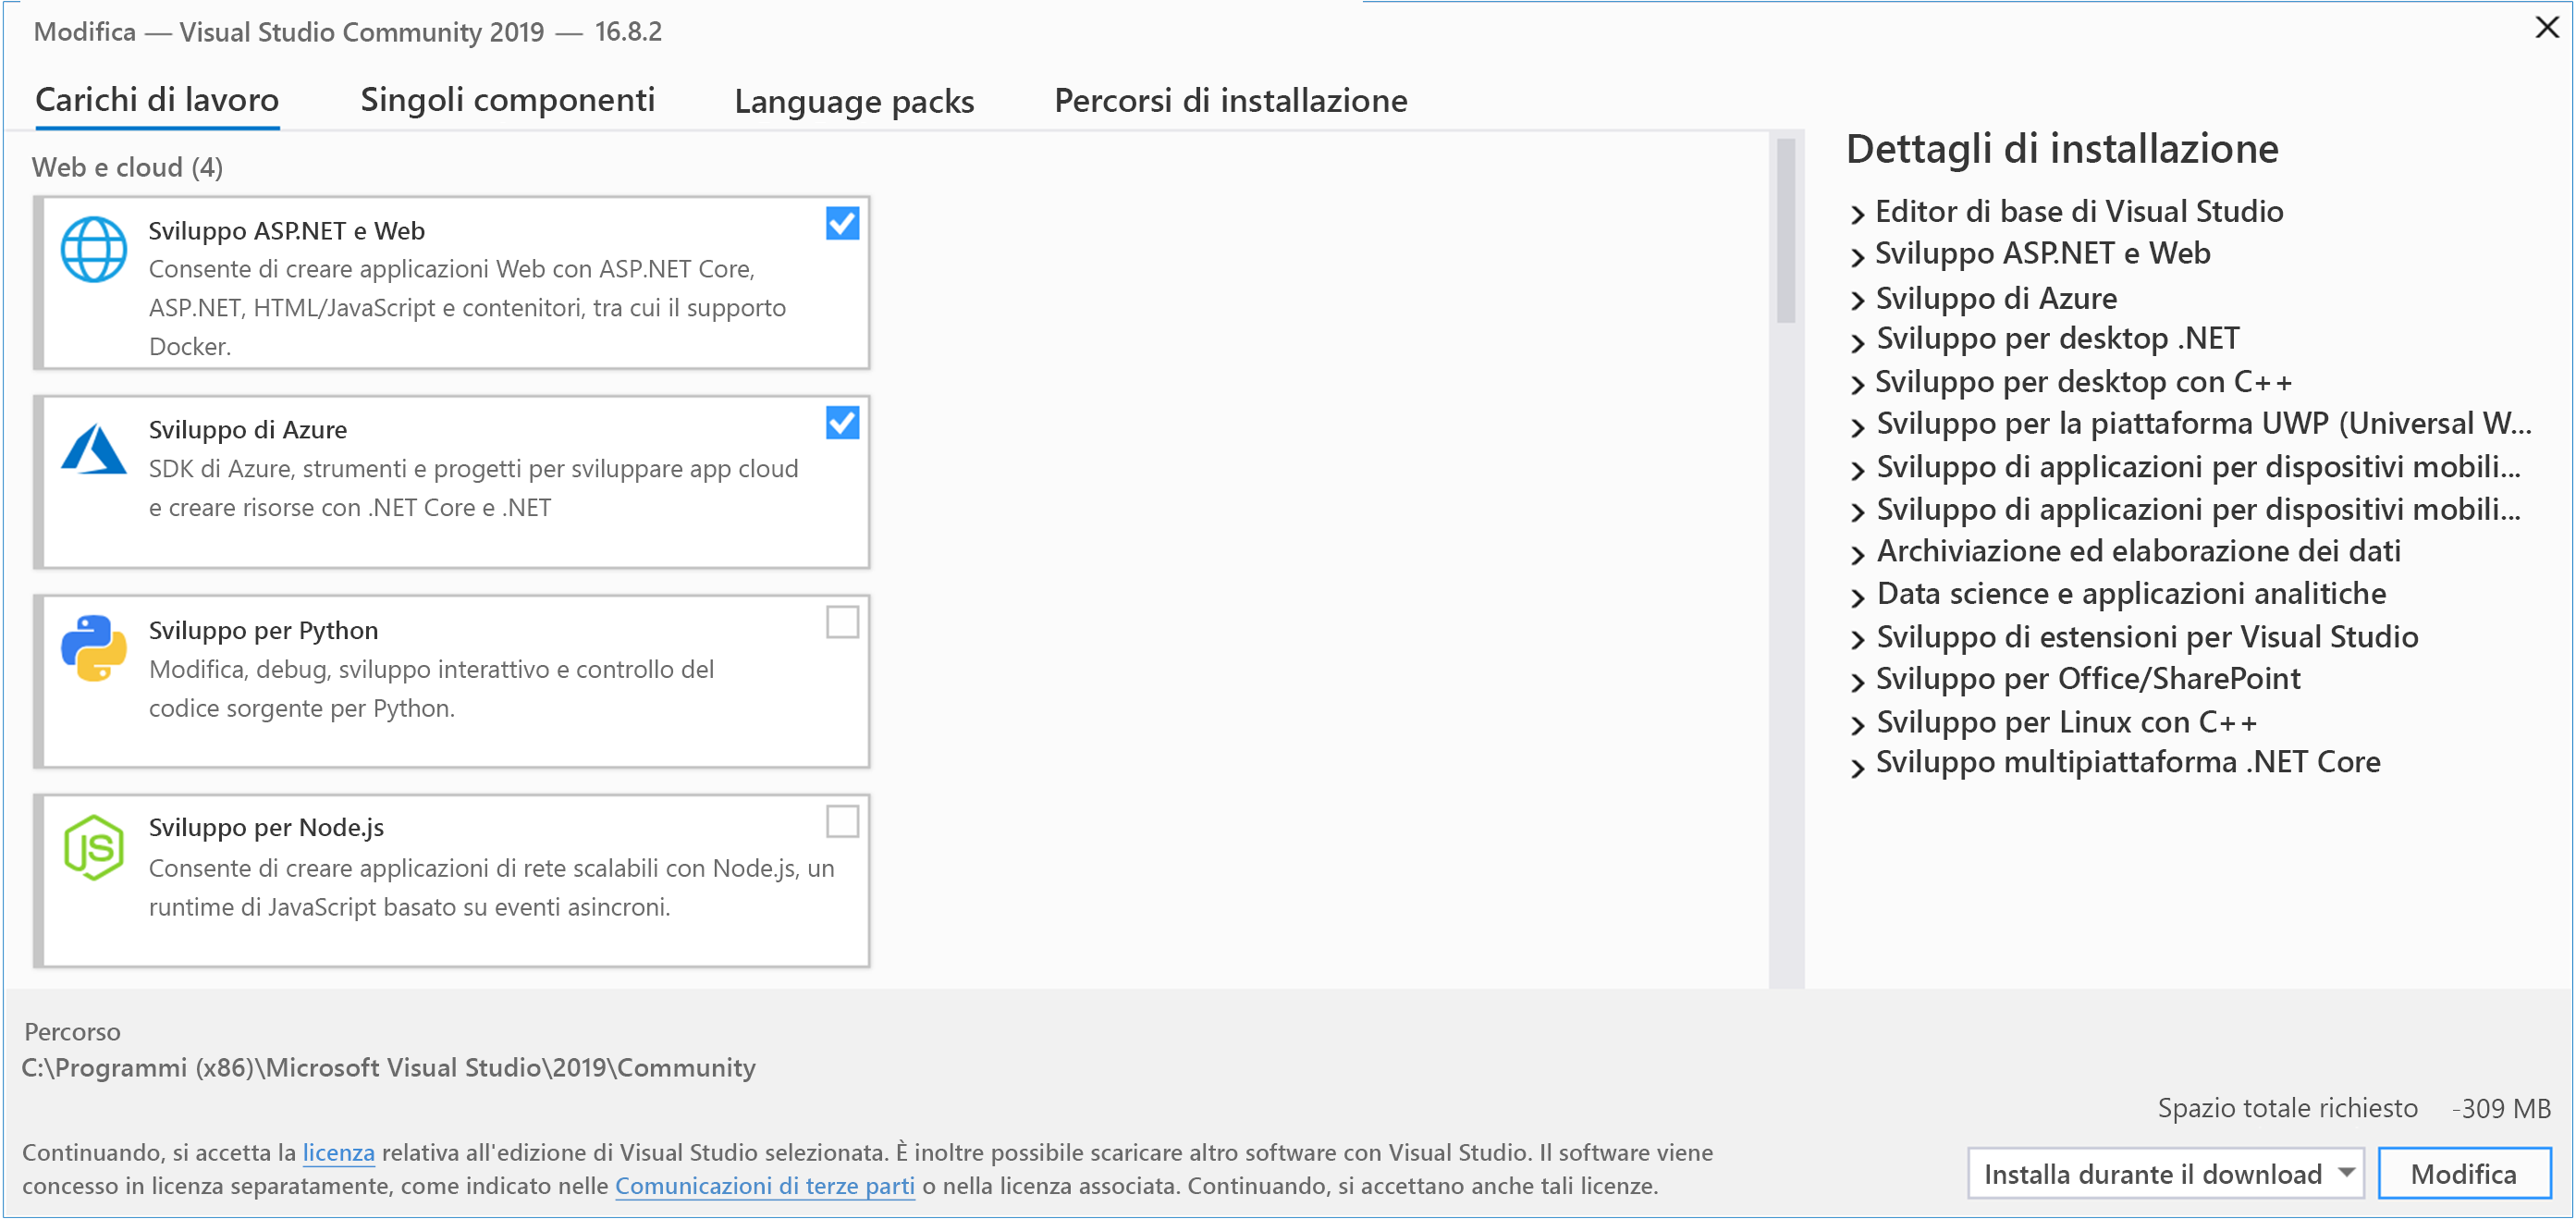Open Comunicazioni di terze parti link
Image resolution: width=2576 pixels, height=1219 pixels.
[x=764, y=1185]
